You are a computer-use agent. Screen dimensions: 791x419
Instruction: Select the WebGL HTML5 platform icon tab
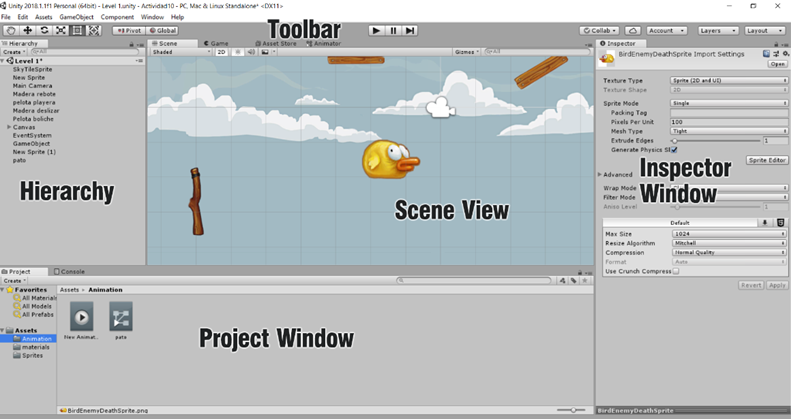click(780, 222)
